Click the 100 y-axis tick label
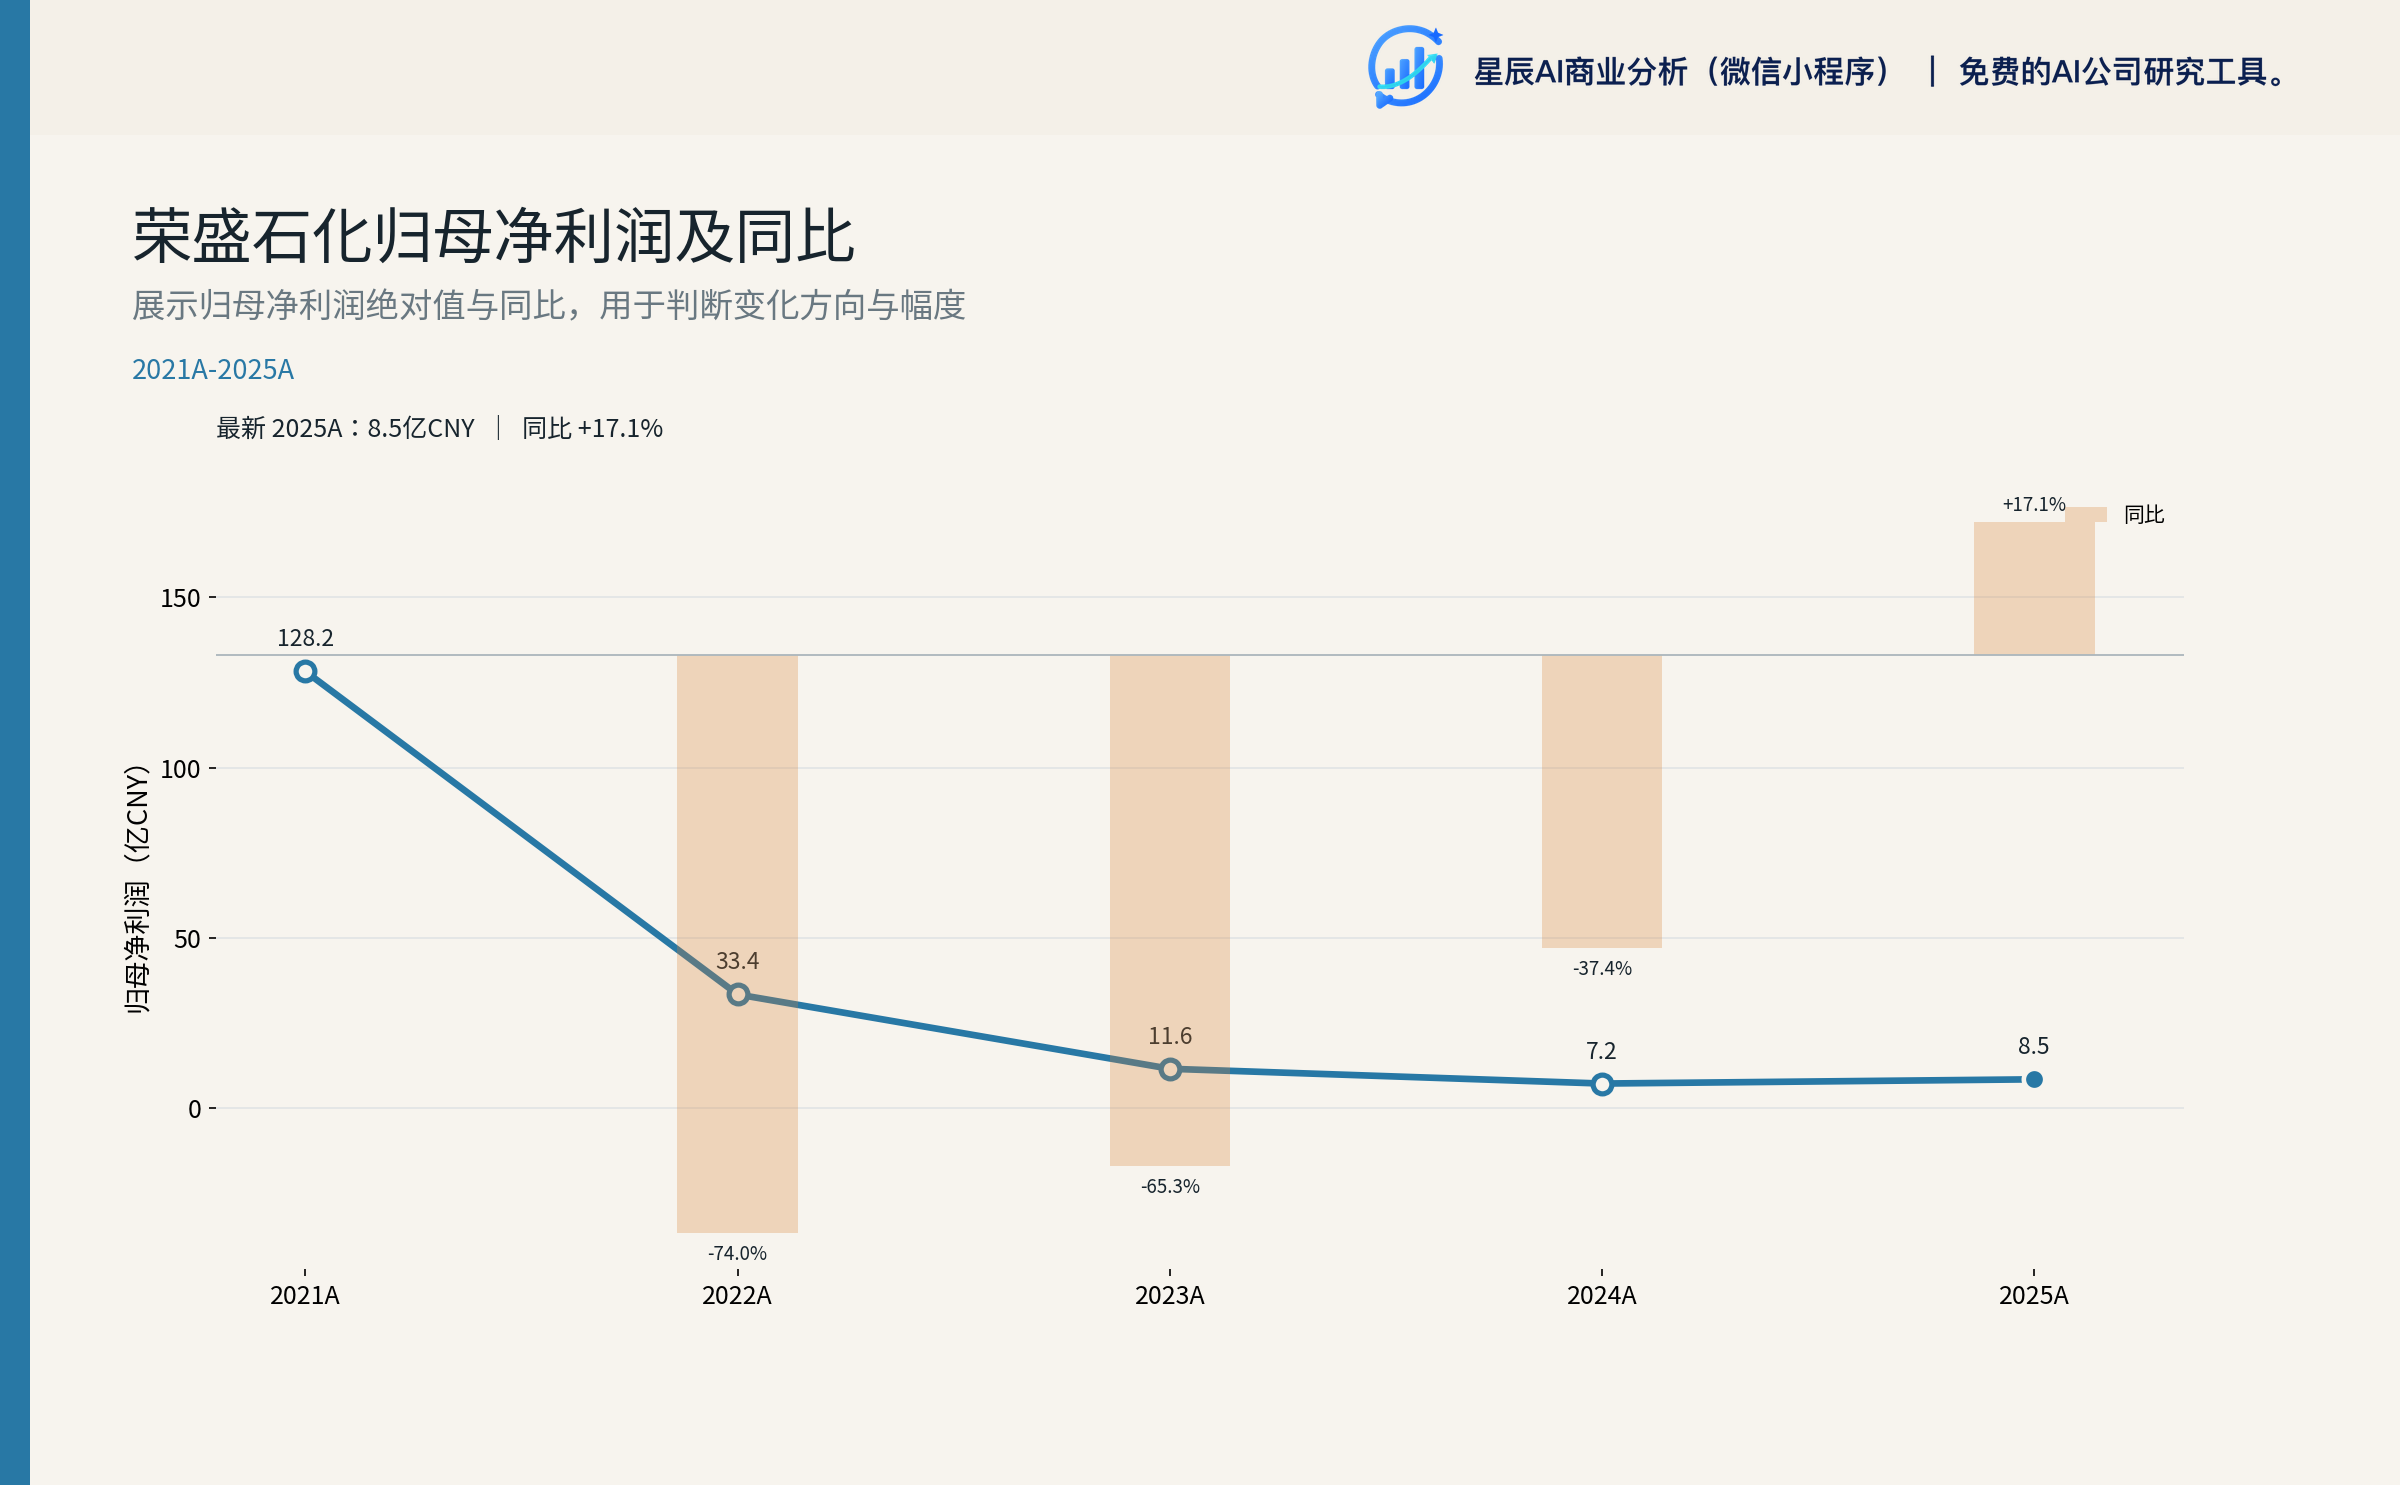2400x1485 pixels. tap(181, 769)
